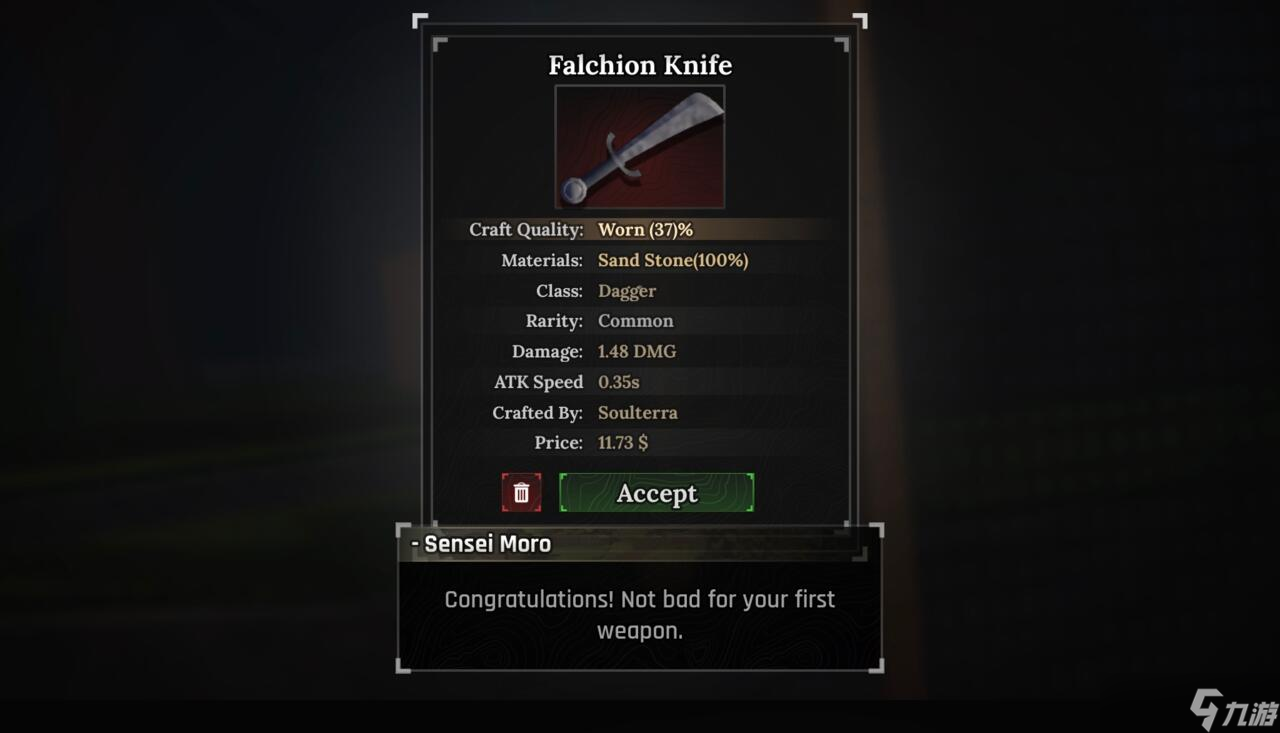The height and width of the screenshot is (733, 1280).
Task: Click the 1.48 DMG damage value
Action: pos(637,352)
